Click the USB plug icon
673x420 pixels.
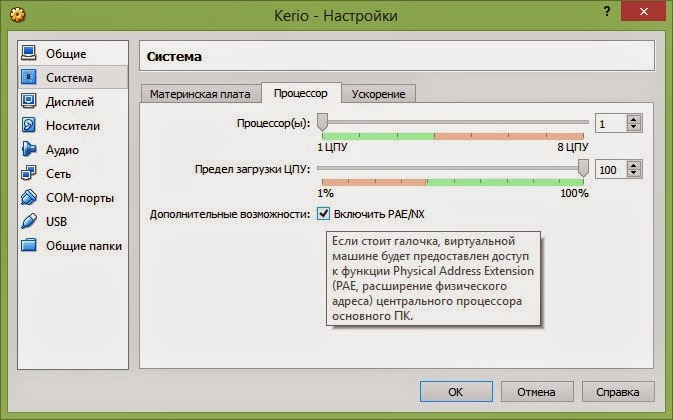(29, 221)
